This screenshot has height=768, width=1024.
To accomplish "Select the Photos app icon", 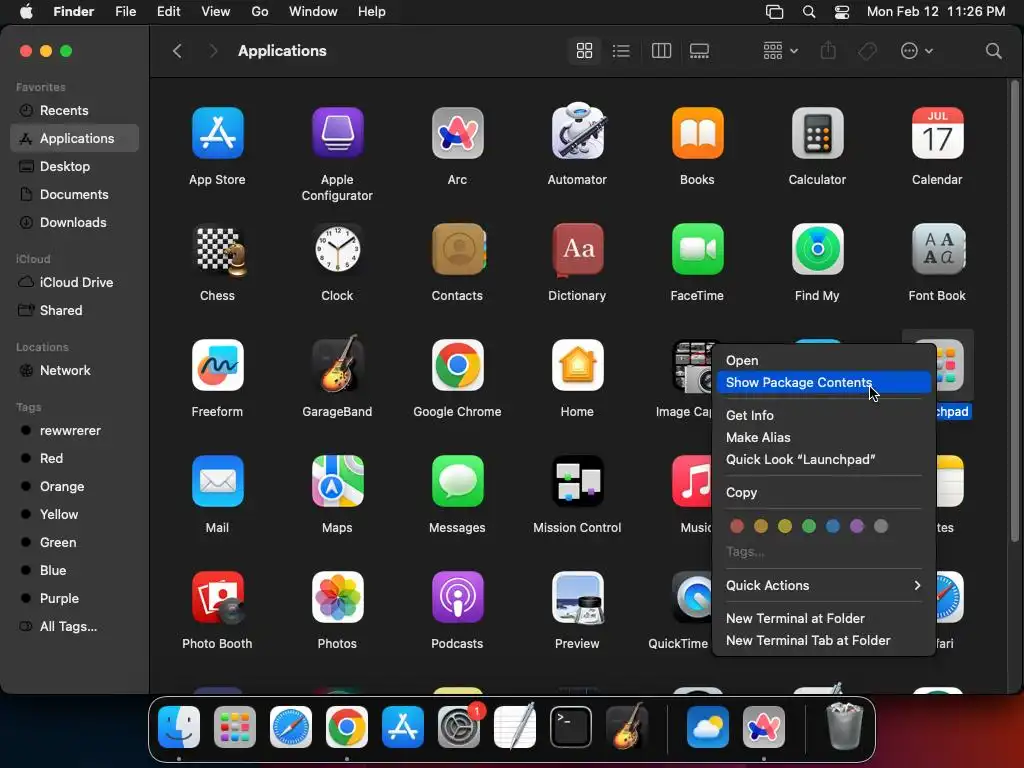I will [338, 598].
